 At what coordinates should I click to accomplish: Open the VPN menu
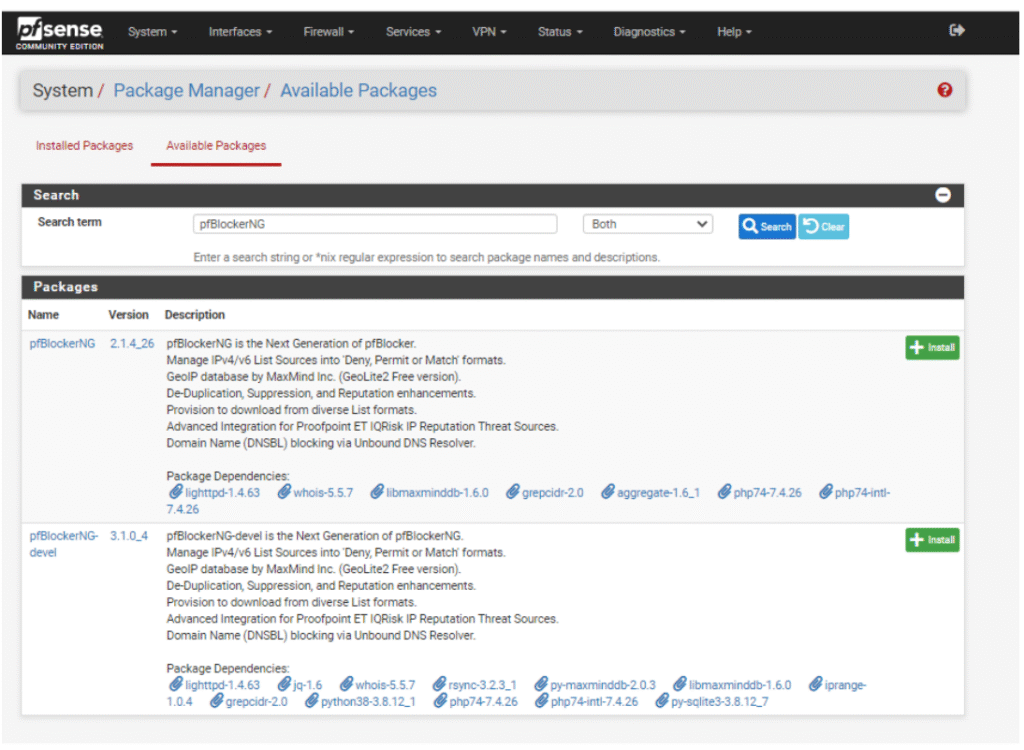489,32
